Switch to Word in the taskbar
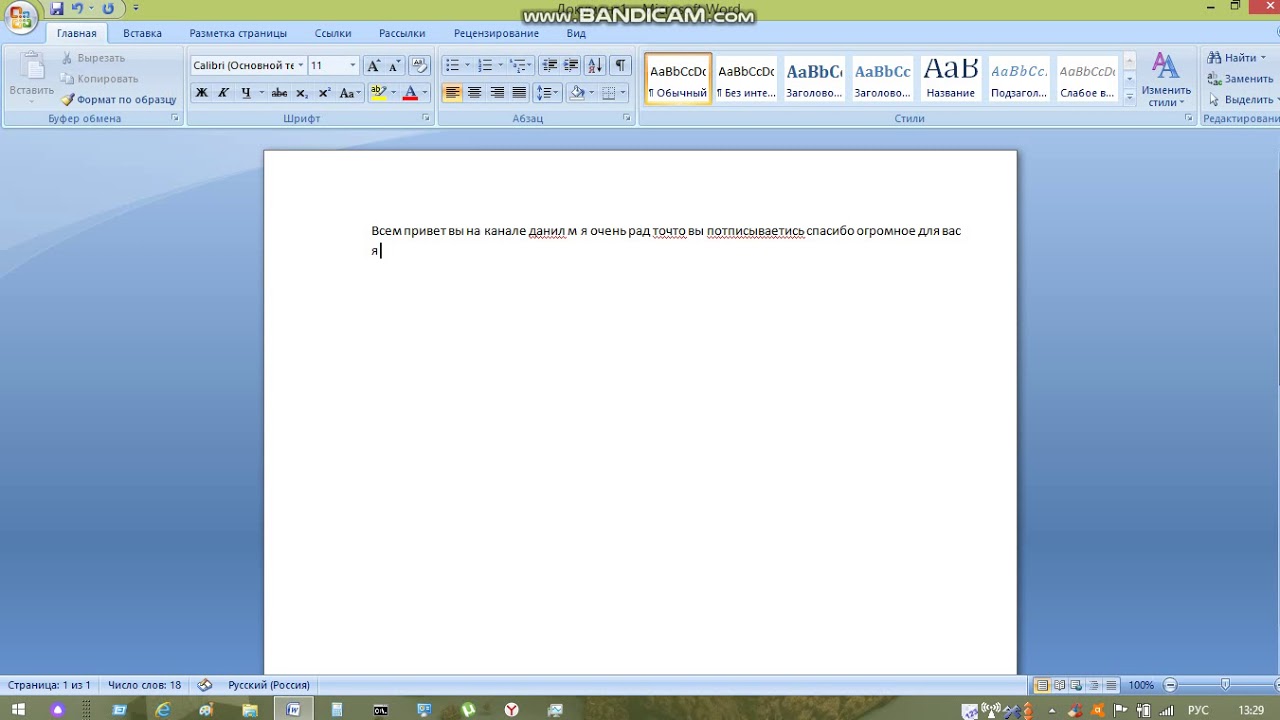The width and height of the screenshot is (1280, 720). (x=293, y=710)
